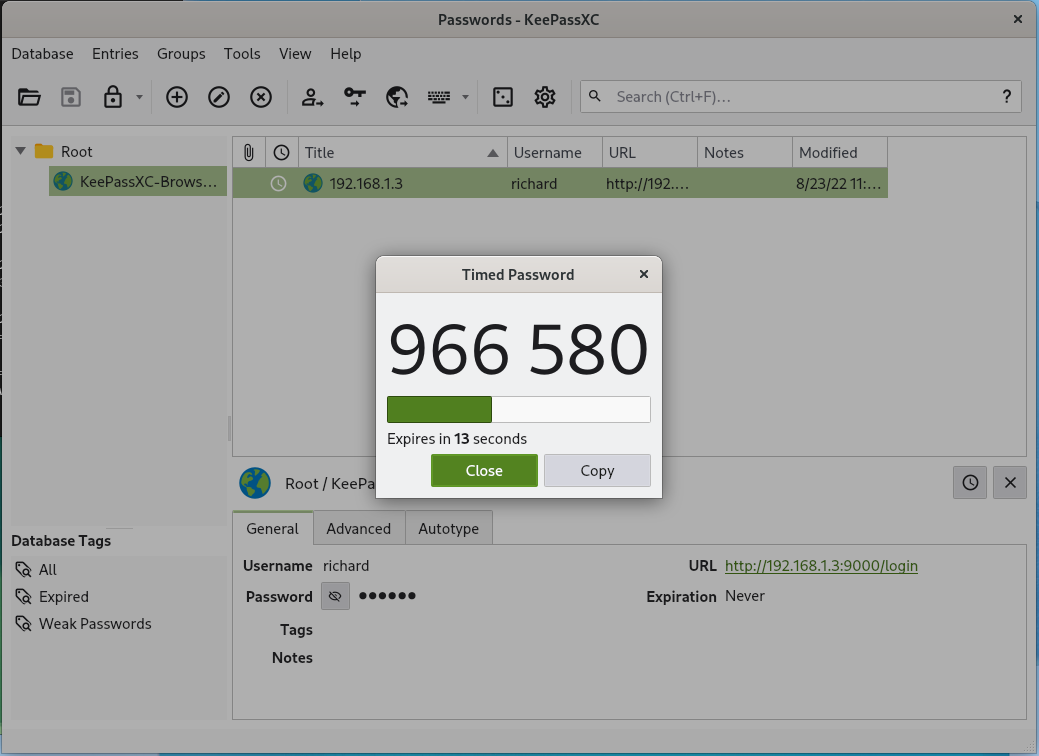Copy the timed password
The image size is (1039, 756).
[597, 470]
